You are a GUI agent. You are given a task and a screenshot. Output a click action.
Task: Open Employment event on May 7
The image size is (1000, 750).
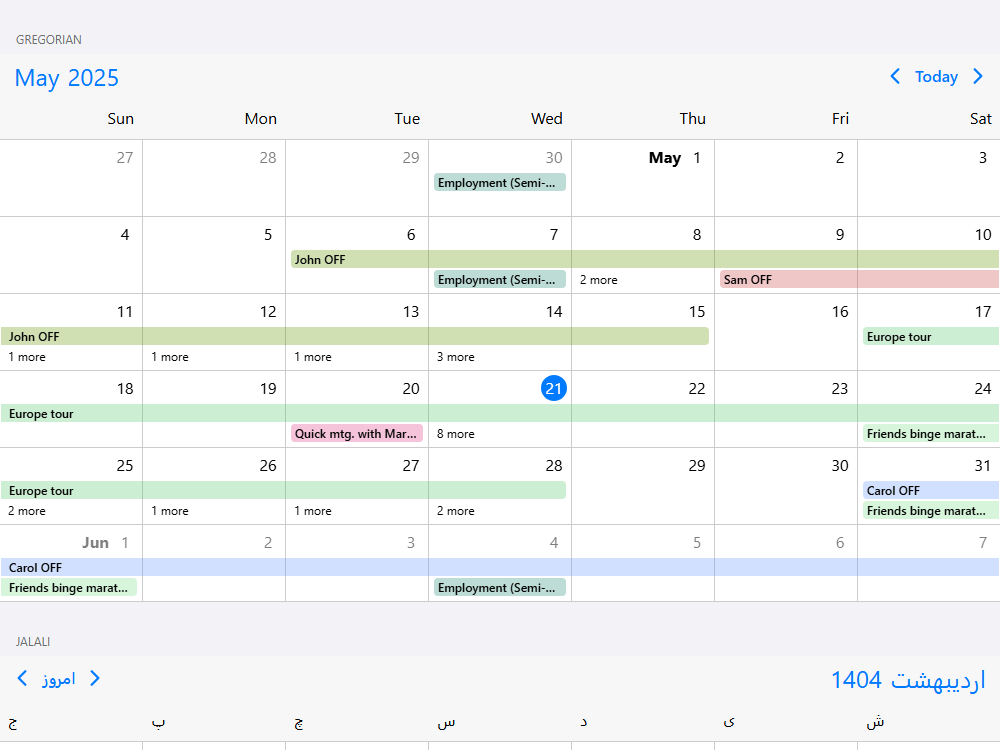(500, 279)
